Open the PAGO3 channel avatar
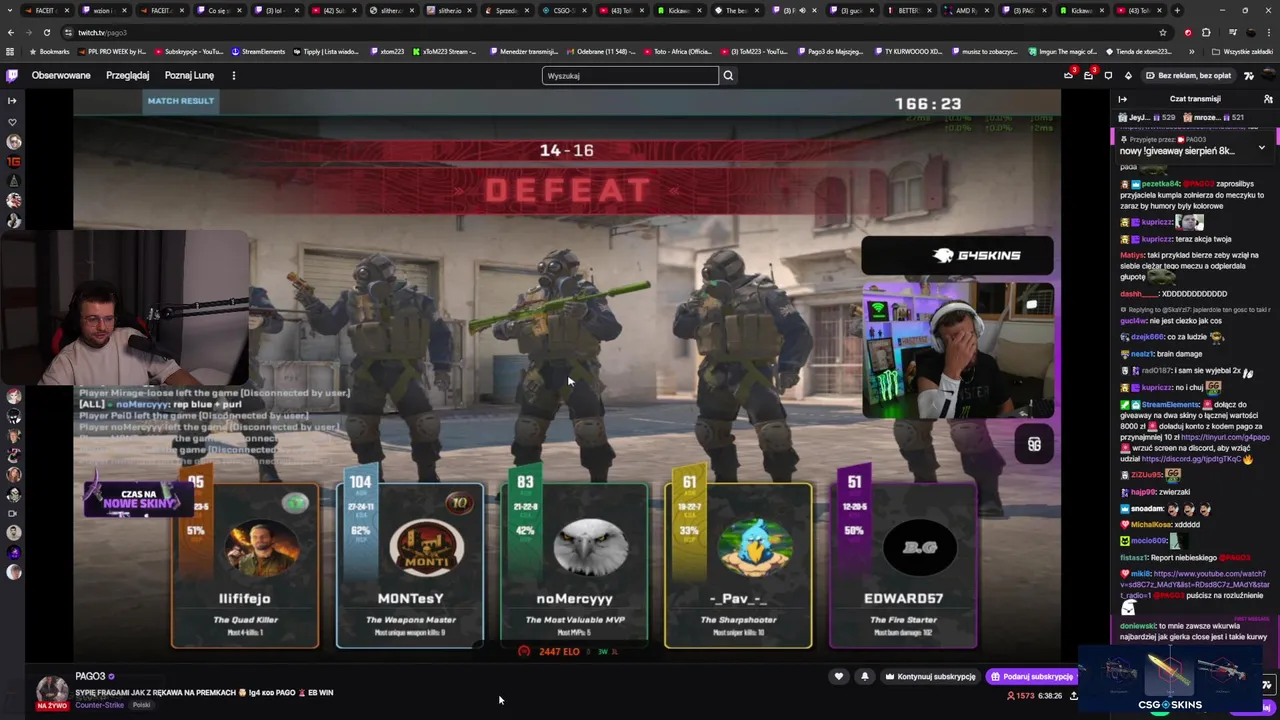Image resolution: width=1280 pixels, height=720 pixels. point(52,690)
